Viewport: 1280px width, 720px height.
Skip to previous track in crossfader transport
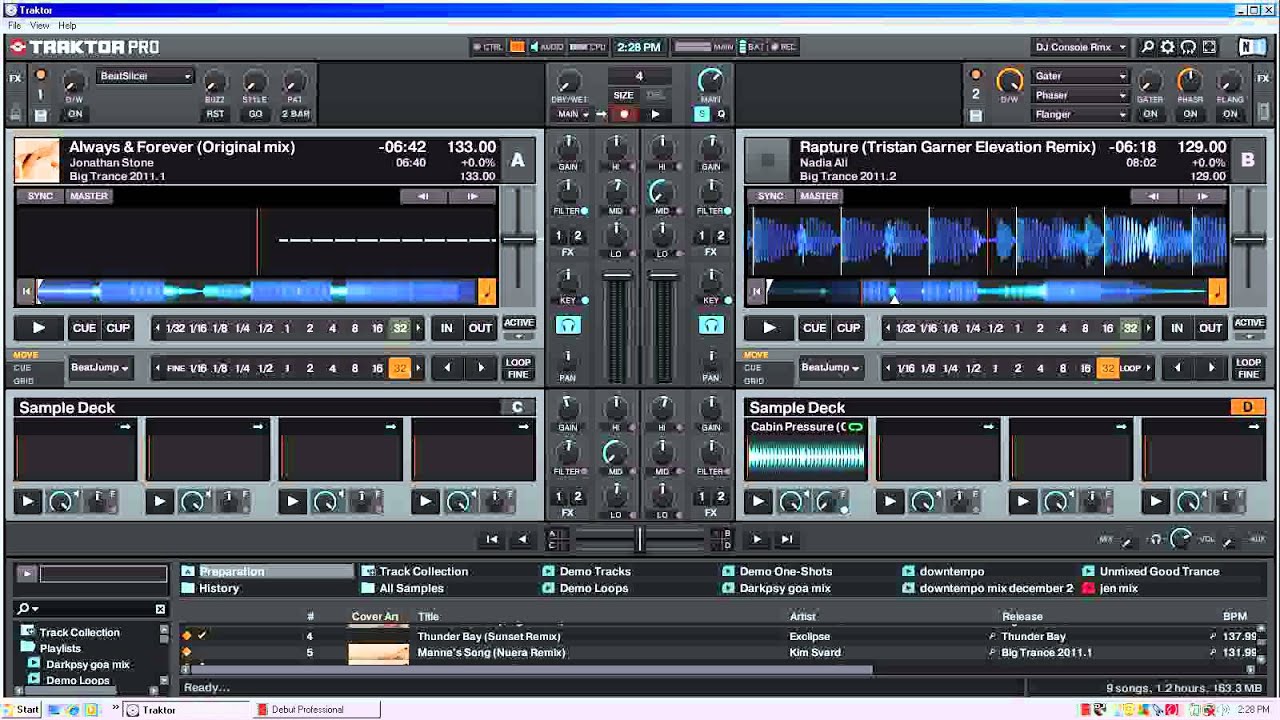pos(491,539)
